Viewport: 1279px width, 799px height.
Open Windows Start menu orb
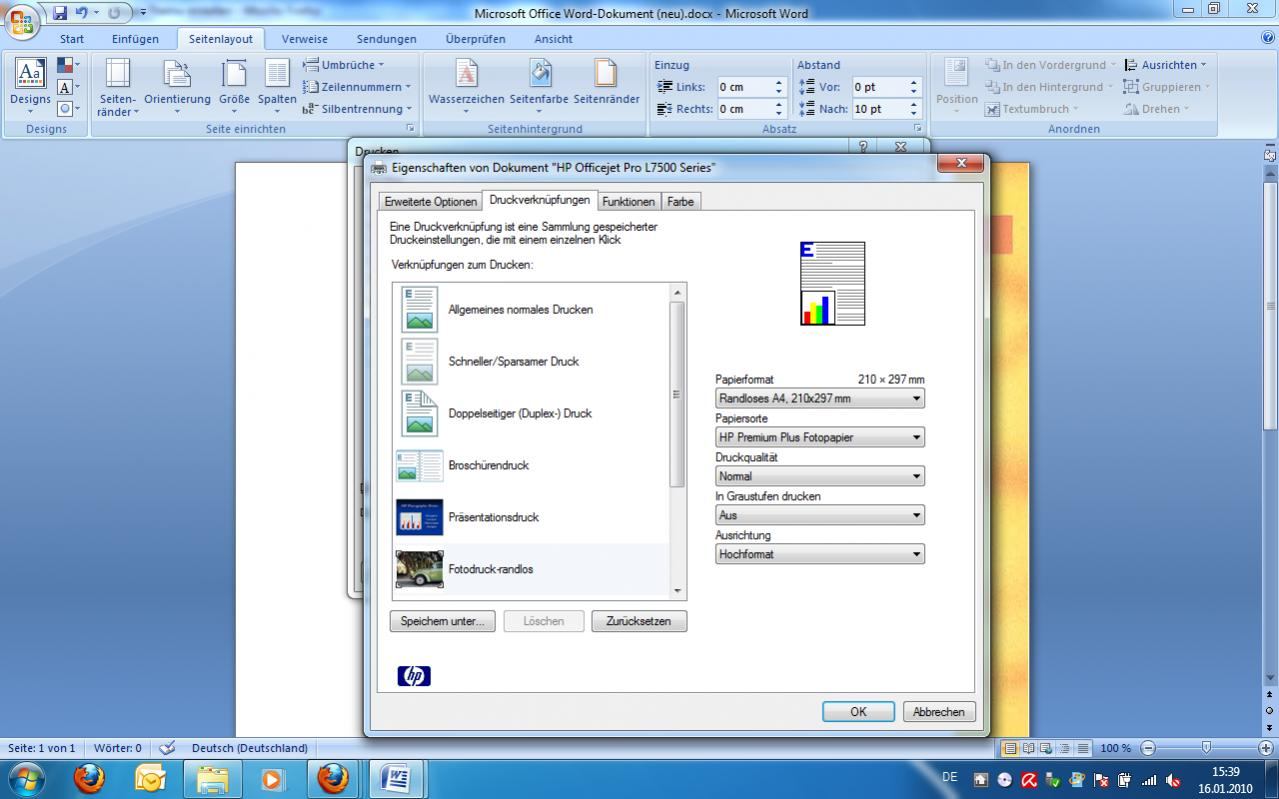click(x=27, y=778)
